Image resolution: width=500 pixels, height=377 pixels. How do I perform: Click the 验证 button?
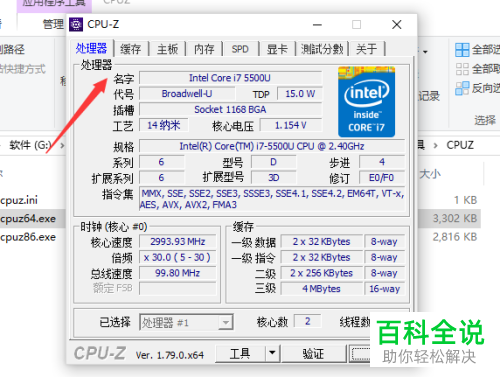tap(313, 353)
